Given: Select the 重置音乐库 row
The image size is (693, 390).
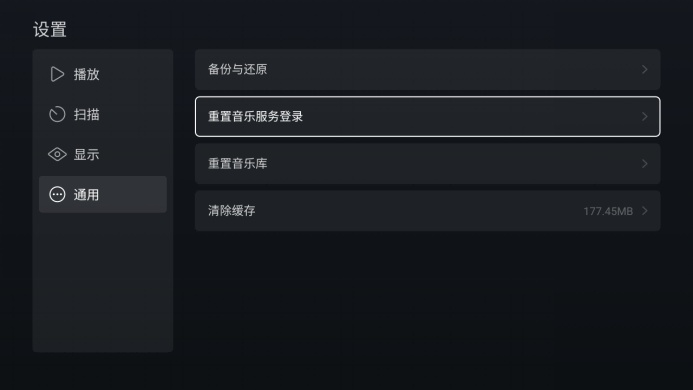Looking at the screenshot, I should pos(427,164).
